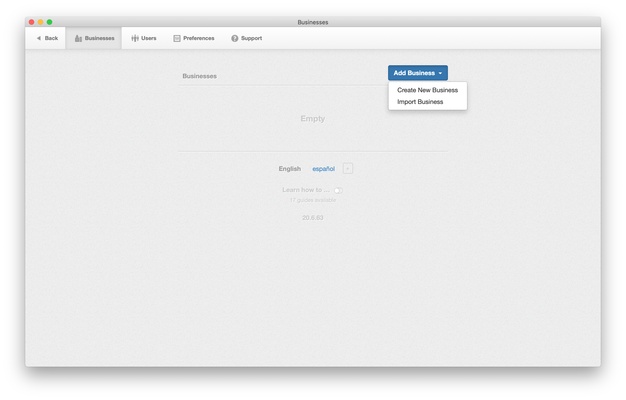Open the Support tab
The width and height of the screenshot is (626, 400).
(246, 38)
